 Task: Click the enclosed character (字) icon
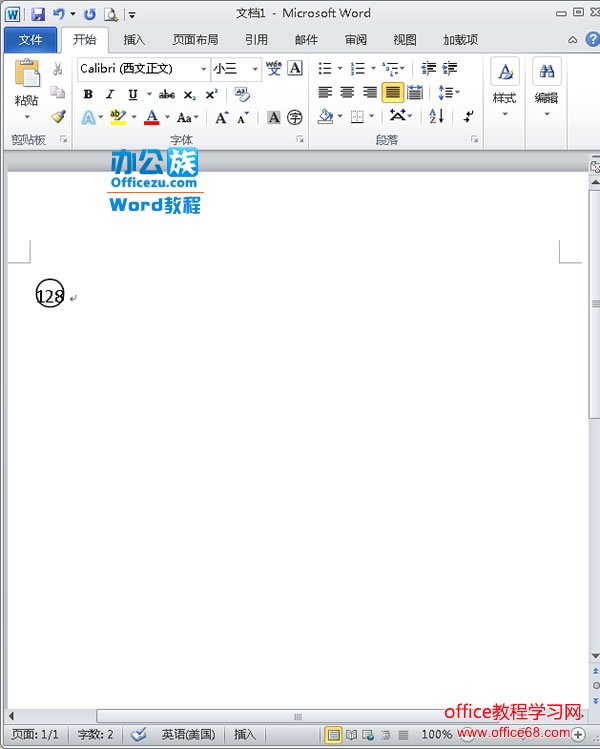pos(295,117)
